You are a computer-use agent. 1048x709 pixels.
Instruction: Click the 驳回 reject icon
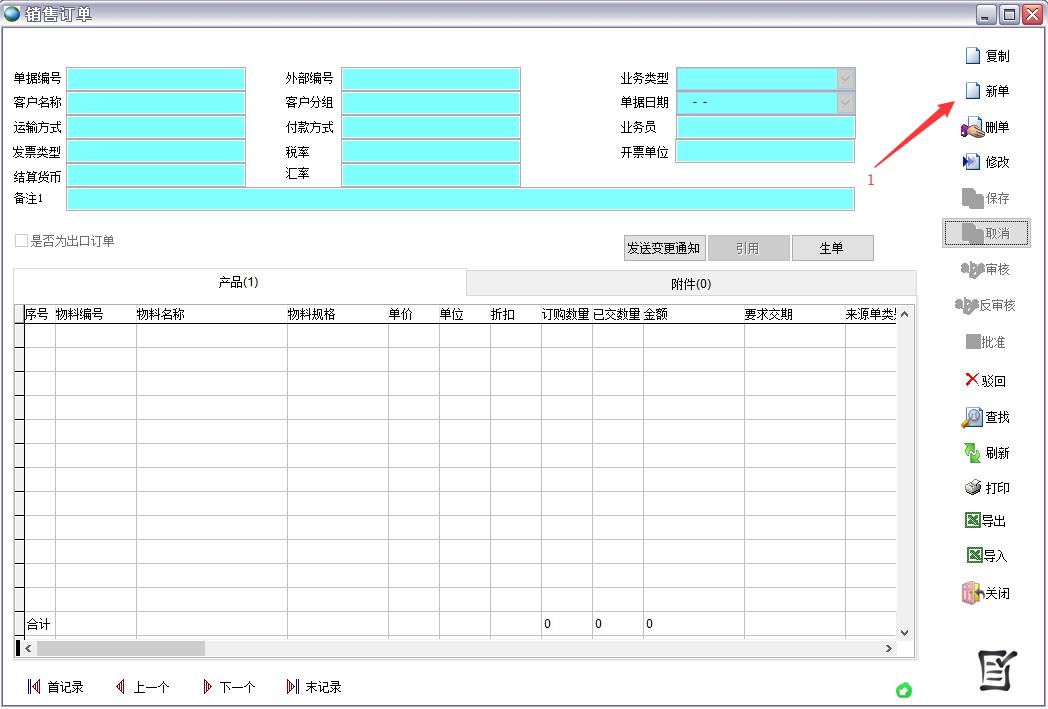pos(971,380)
